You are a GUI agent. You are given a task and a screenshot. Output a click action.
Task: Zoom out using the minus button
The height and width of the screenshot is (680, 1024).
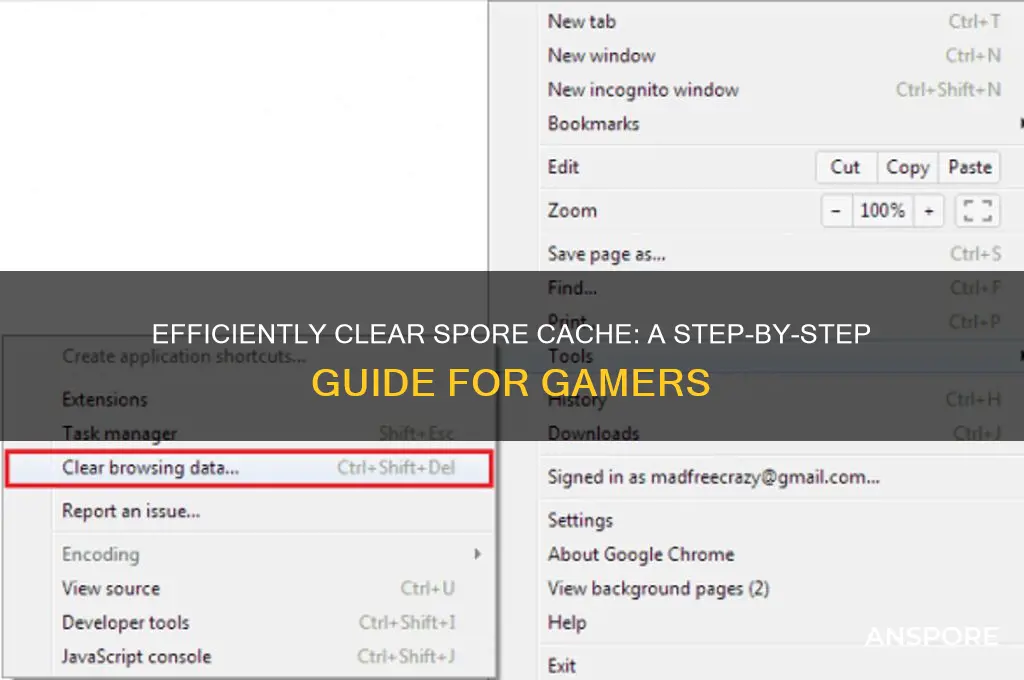pos(836,210)
